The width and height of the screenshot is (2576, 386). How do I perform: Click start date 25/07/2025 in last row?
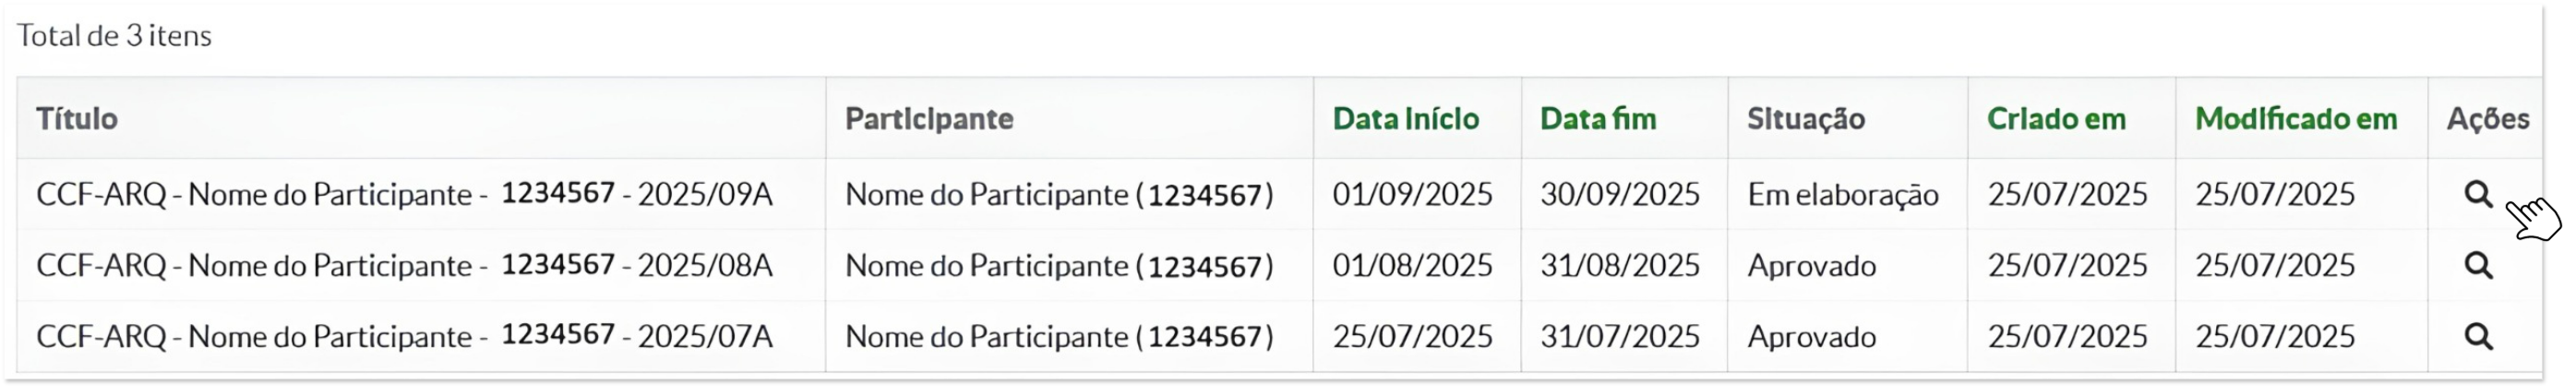[x=1412, y=336]
